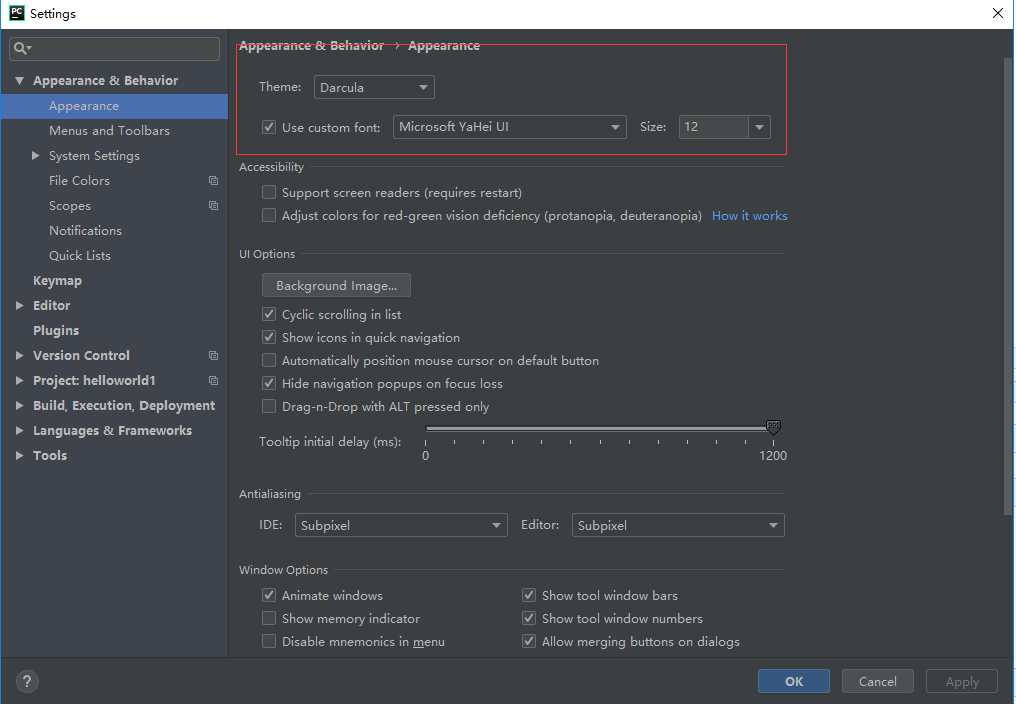This screenshot has height=704, width=1016.
Task: Toggle Show tool window bars
Action: [x=529, y=595]
